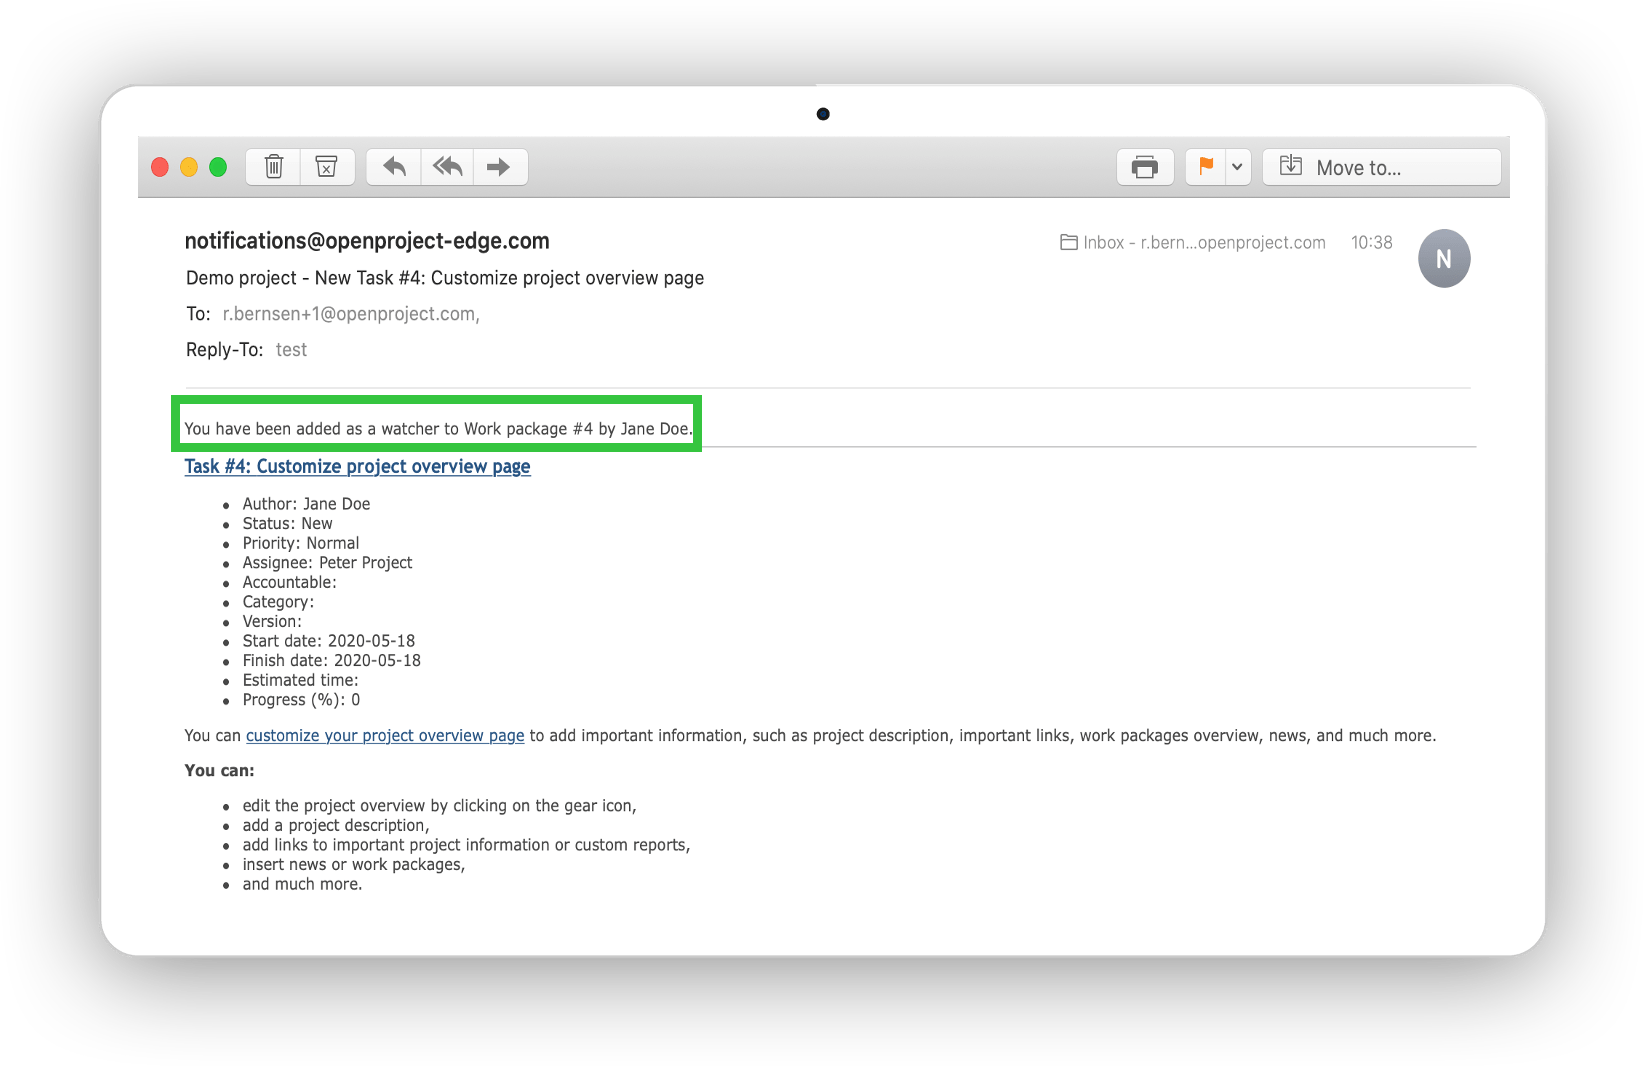
Task: Select the highlighted watcher notification text
Action: click(437, 428)
